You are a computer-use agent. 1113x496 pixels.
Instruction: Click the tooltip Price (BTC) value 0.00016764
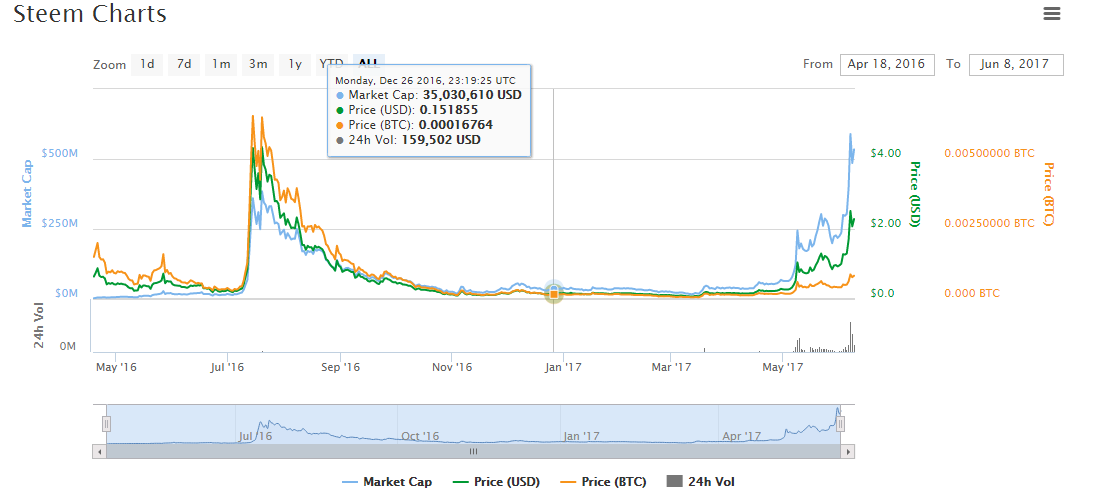456,125
